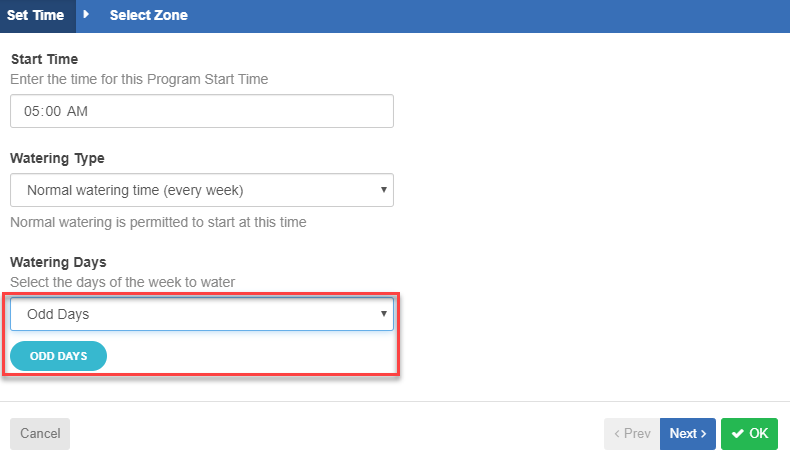Click the arrow icon between Set Time and Select Zone
Screen dimensions: 790x460
click(x=86, y=15)
